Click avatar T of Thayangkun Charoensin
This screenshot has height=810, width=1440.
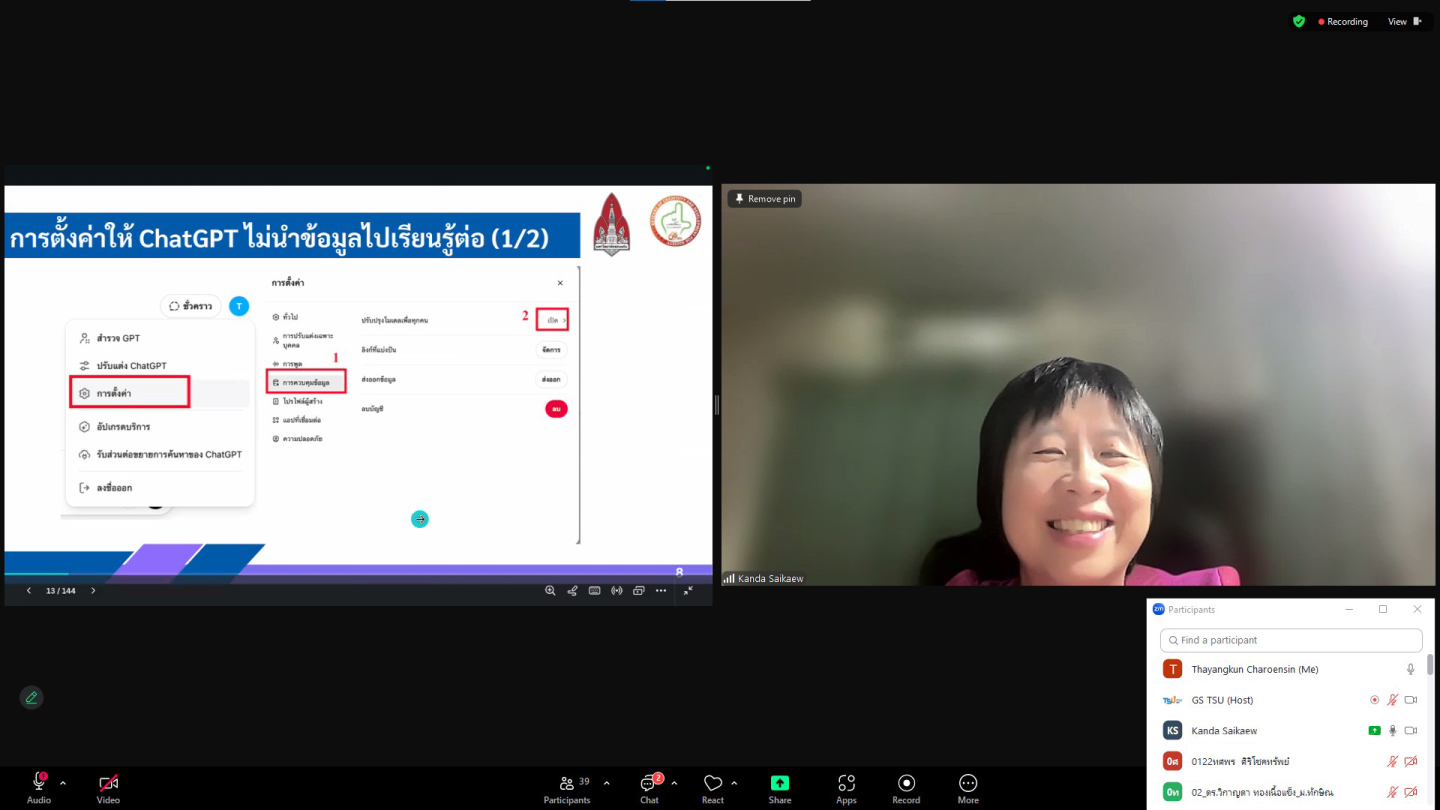[x=1172, y=669]
